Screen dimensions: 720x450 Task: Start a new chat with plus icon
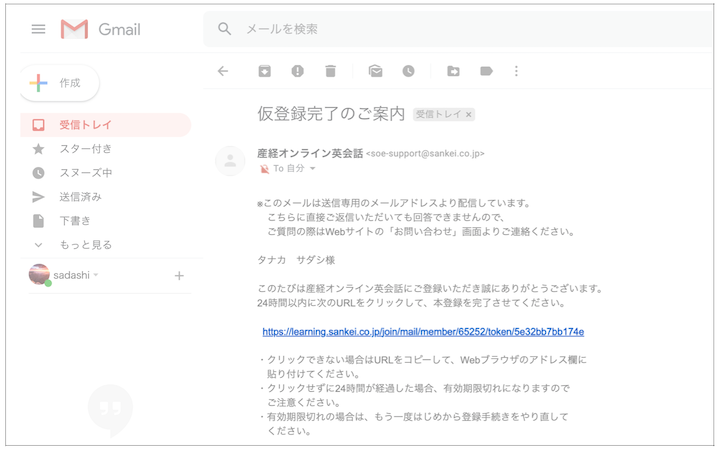[x=179, y=276]
